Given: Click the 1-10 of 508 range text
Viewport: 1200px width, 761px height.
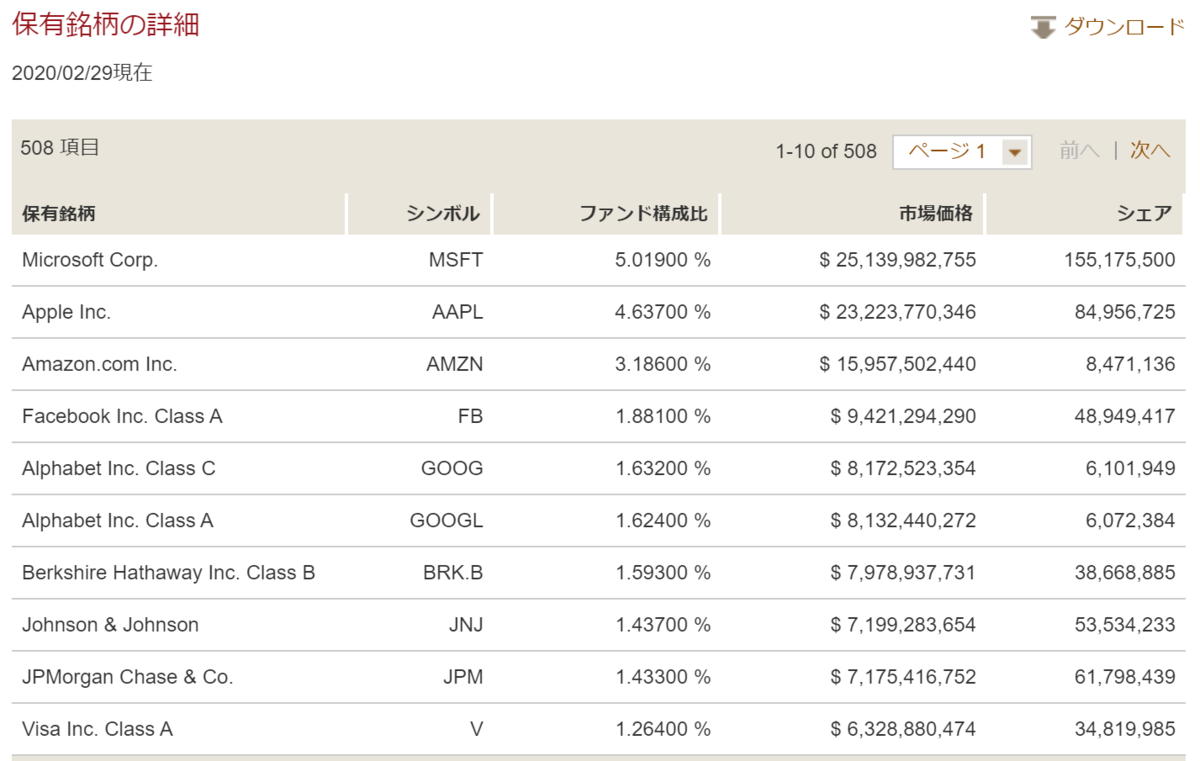Looking at the screenshot, I should pyautogui.click(x=826, y=152).
